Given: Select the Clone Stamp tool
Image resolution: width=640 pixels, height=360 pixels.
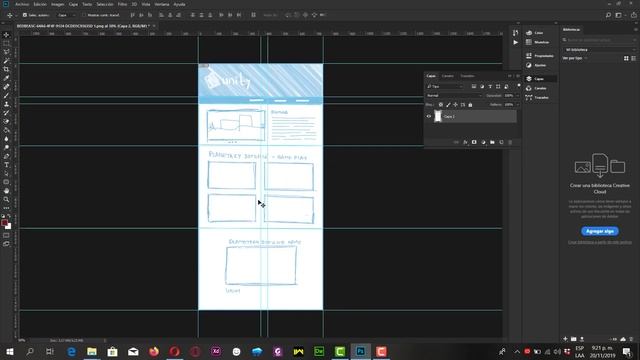Looking at the screenshot, I should [x=6, y=104].
